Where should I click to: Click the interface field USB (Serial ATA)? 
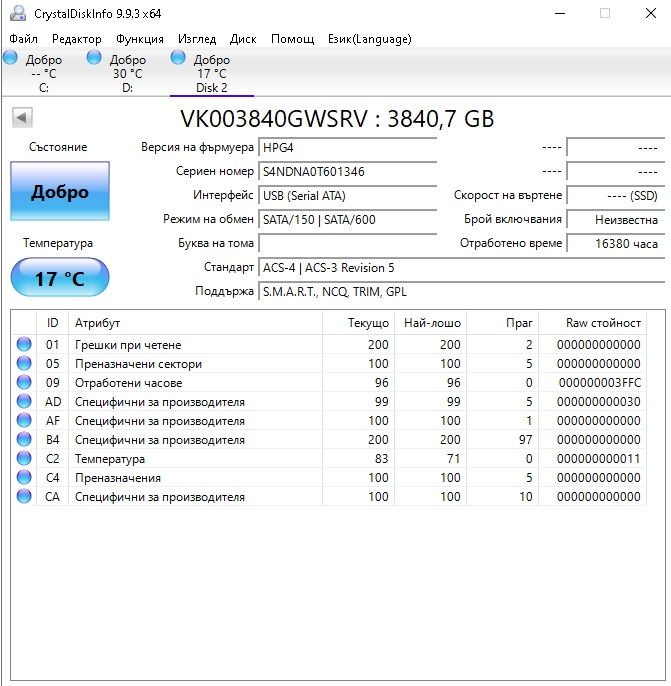pyautogui.click(x=348, y=196)
